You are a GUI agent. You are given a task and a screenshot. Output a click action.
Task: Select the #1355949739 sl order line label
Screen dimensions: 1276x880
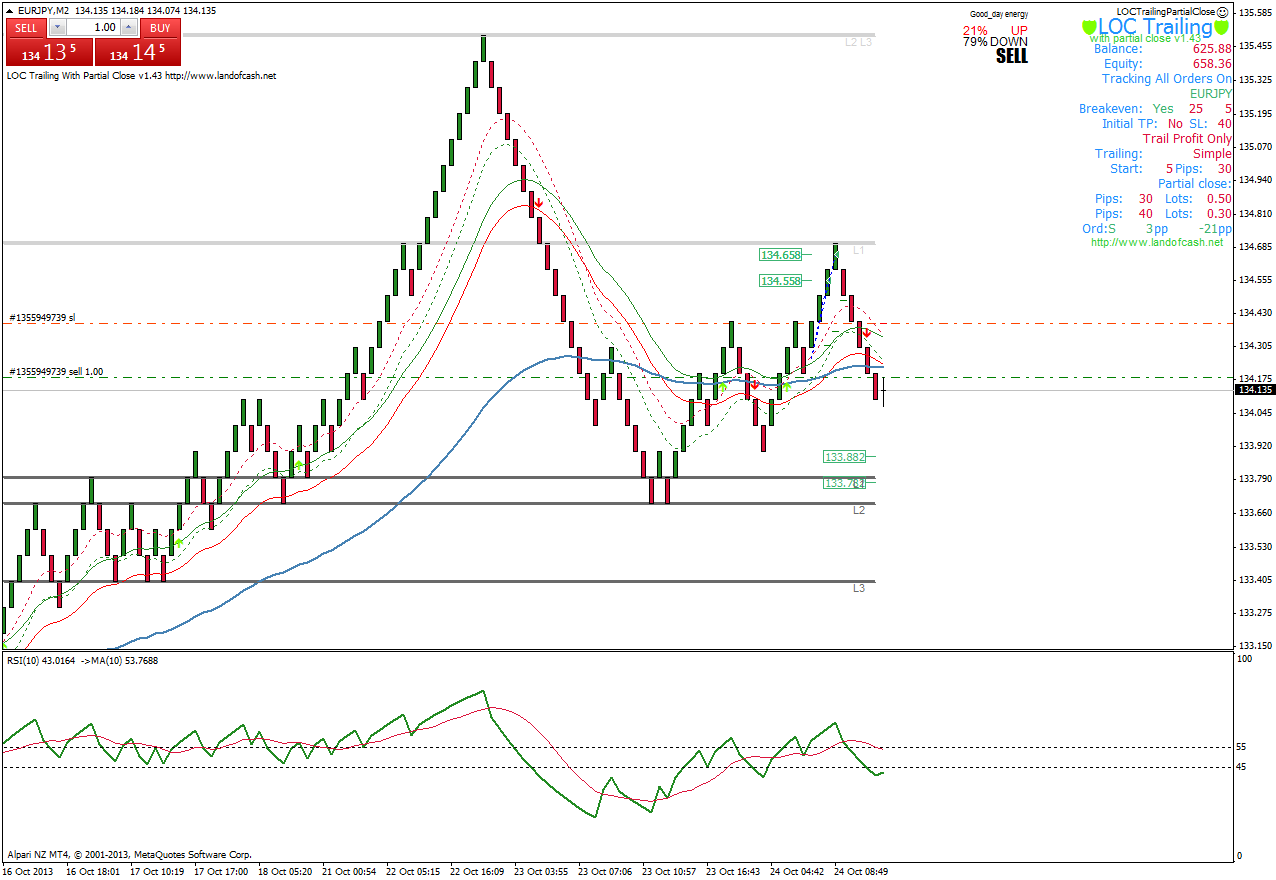[x=42, y=318]
